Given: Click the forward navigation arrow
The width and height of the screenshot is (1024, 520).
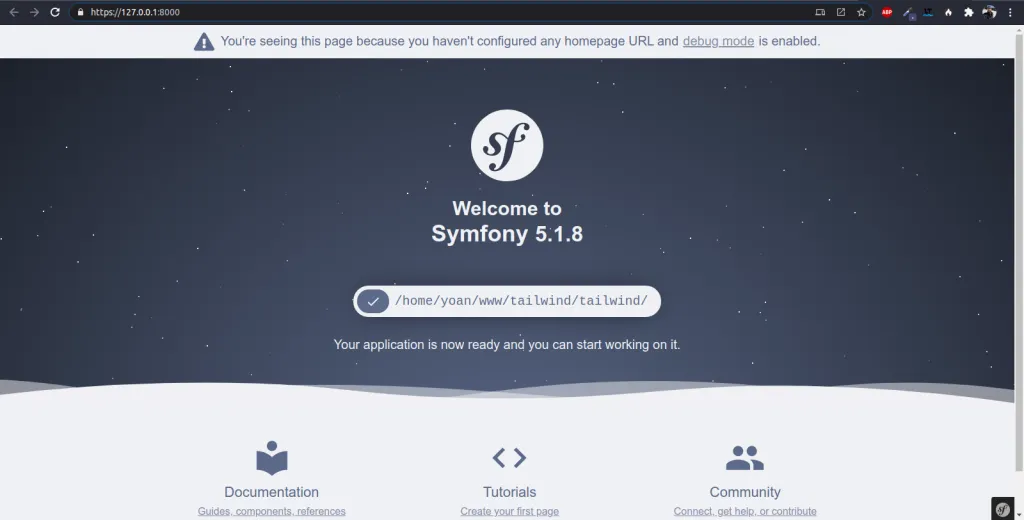Looking at the screenshot, I should [x=34, y=12].
